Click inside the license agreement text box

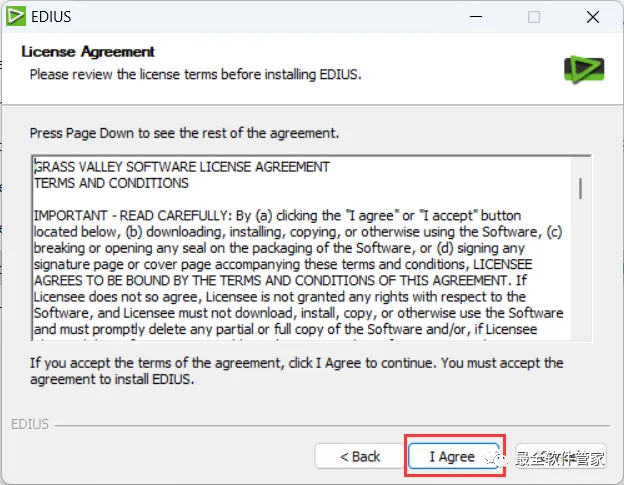(x=311, y=248)
